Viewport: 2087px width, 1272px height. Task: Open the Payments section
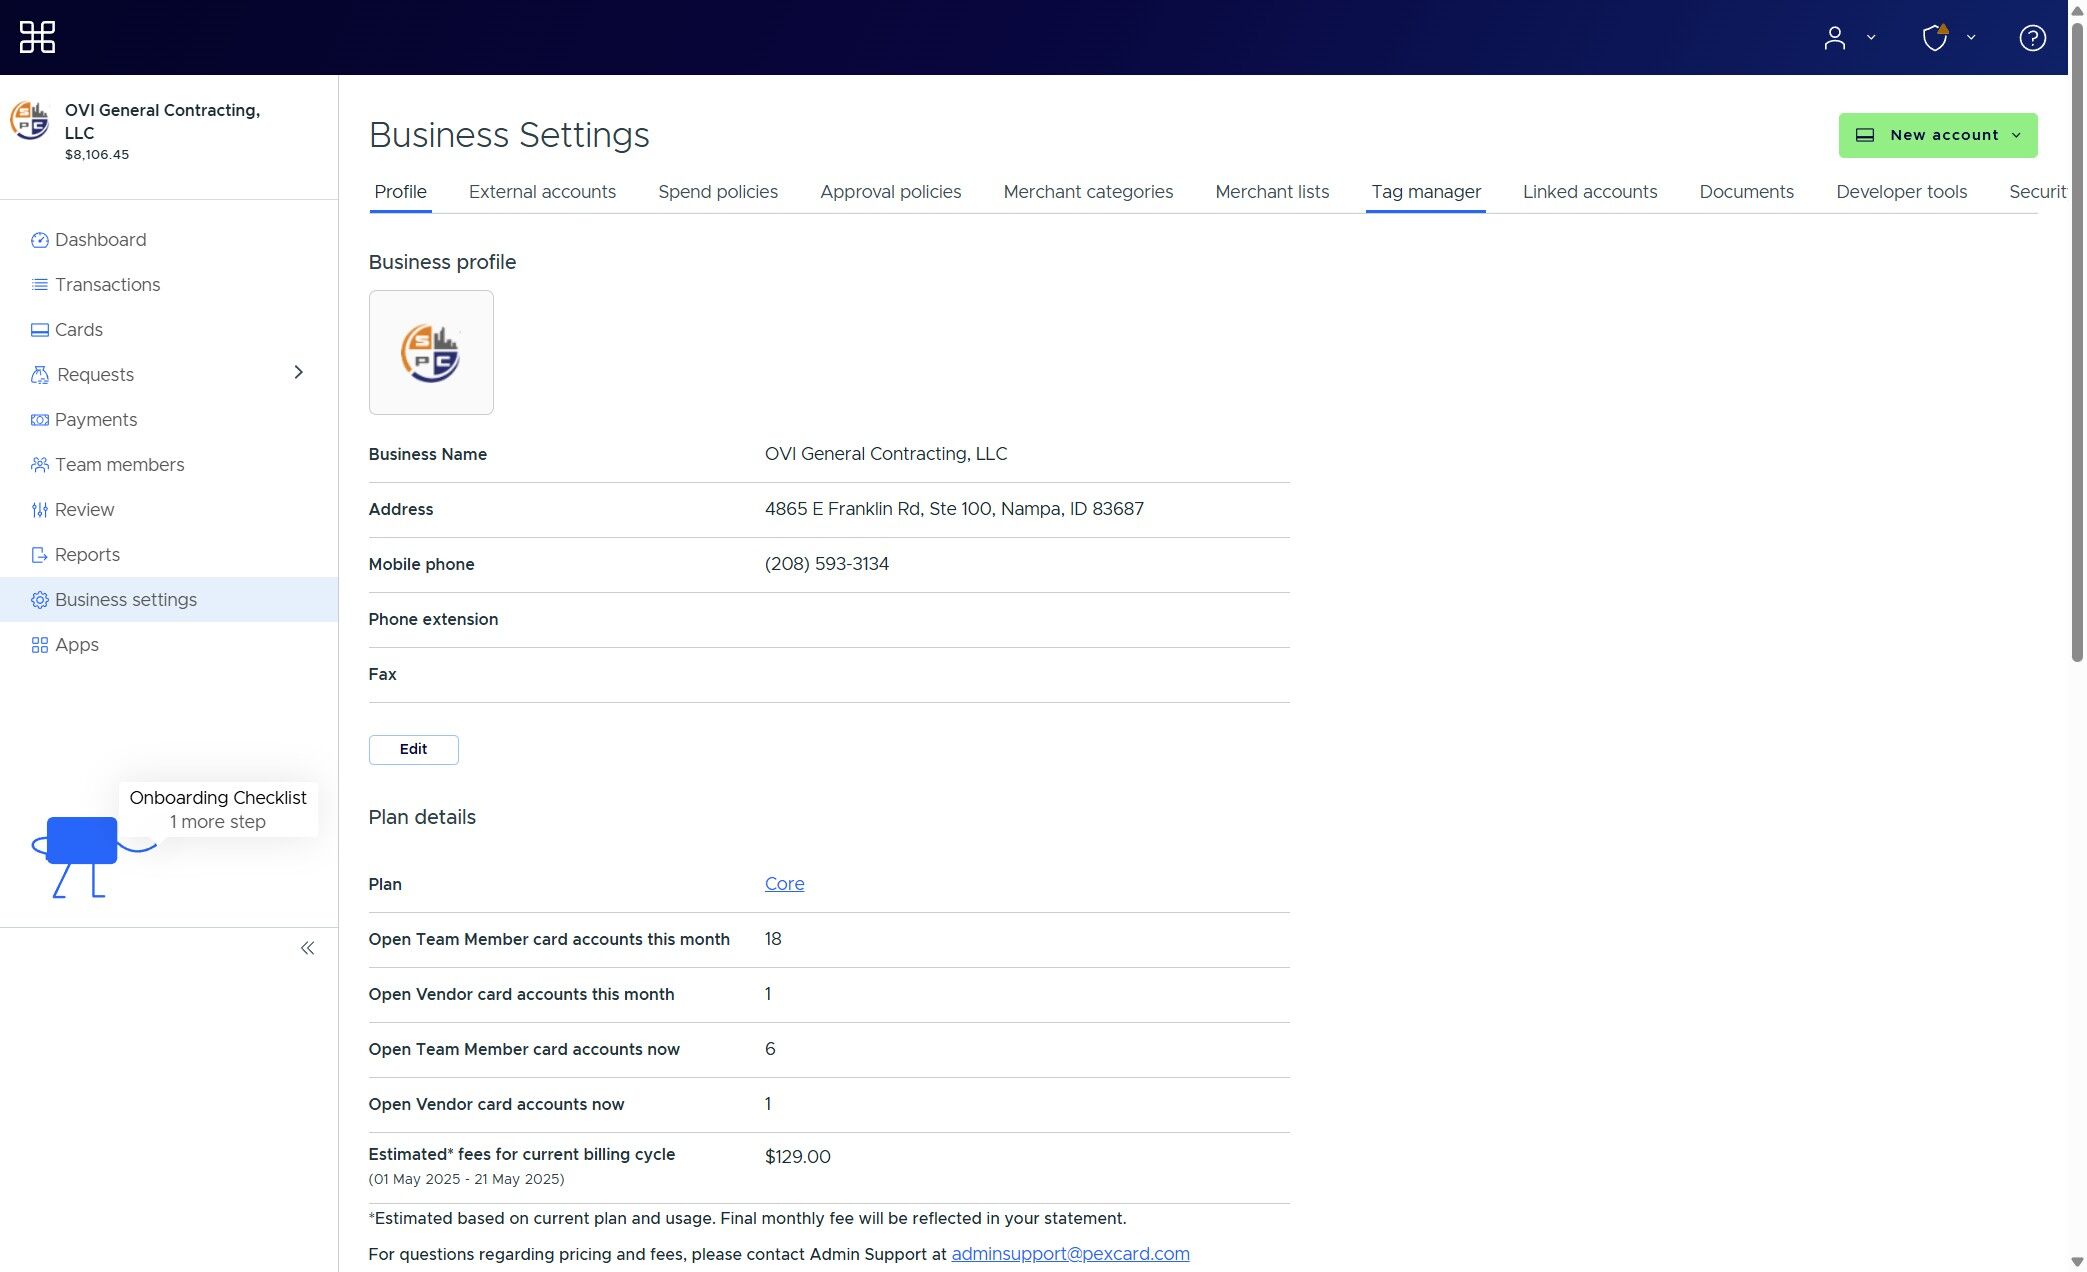[96, 419]
